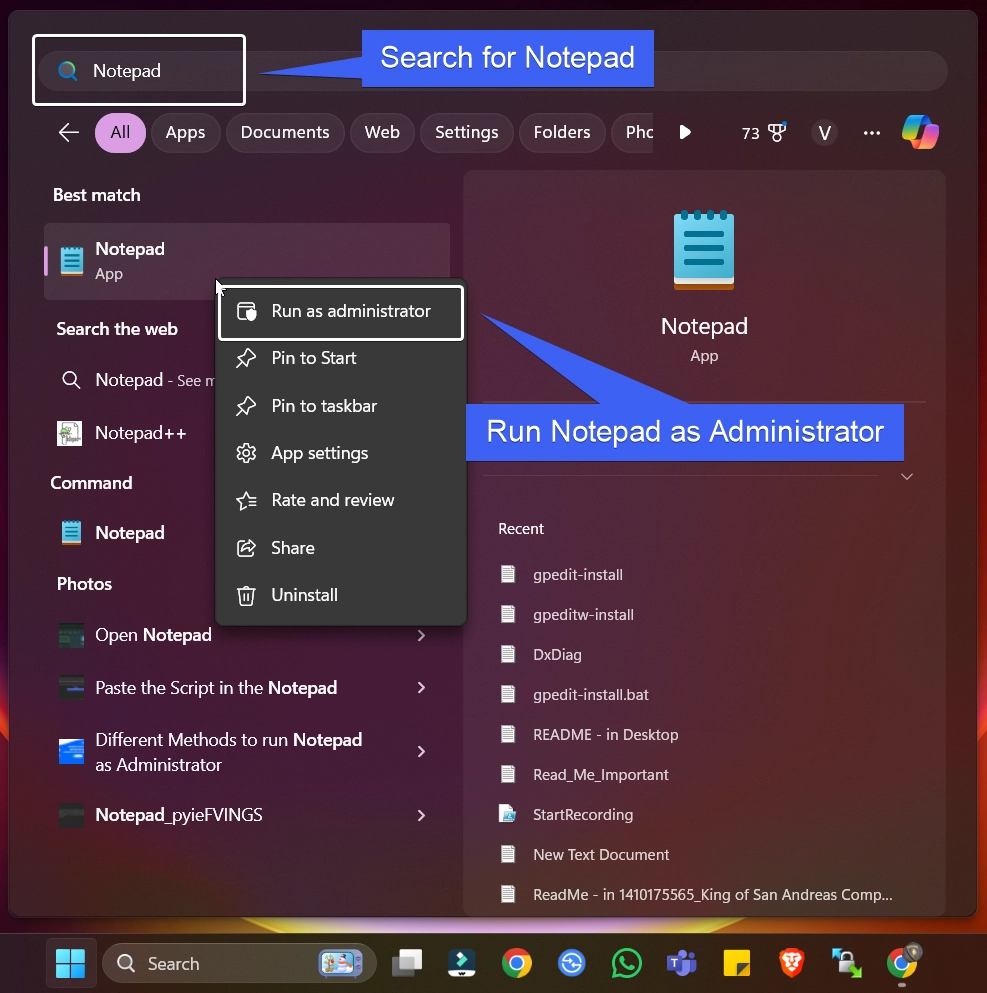
Task: Open the 'Open Notepad' photo result
Action: [x=153, y=635]
